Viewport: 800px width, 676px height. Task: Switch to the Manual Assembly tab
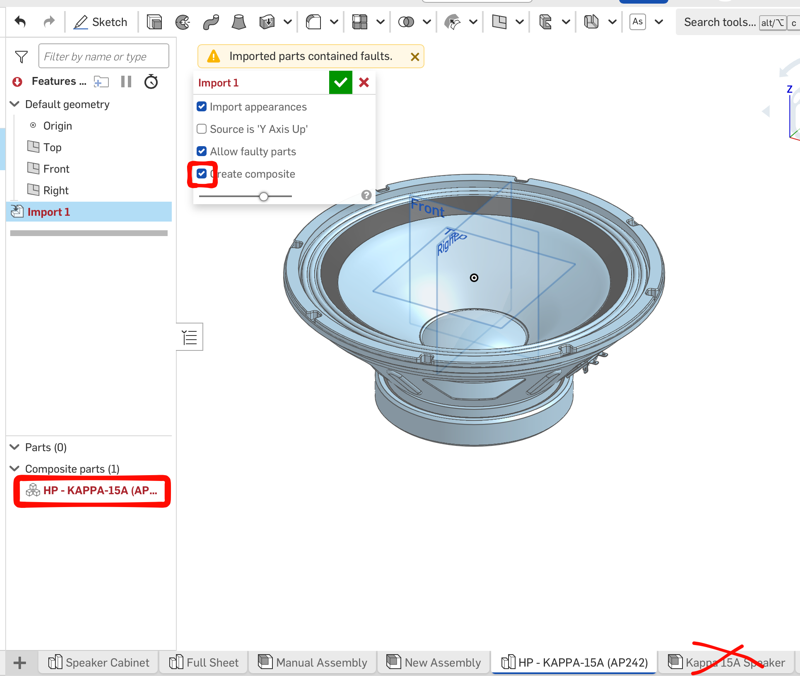[313, 663]
